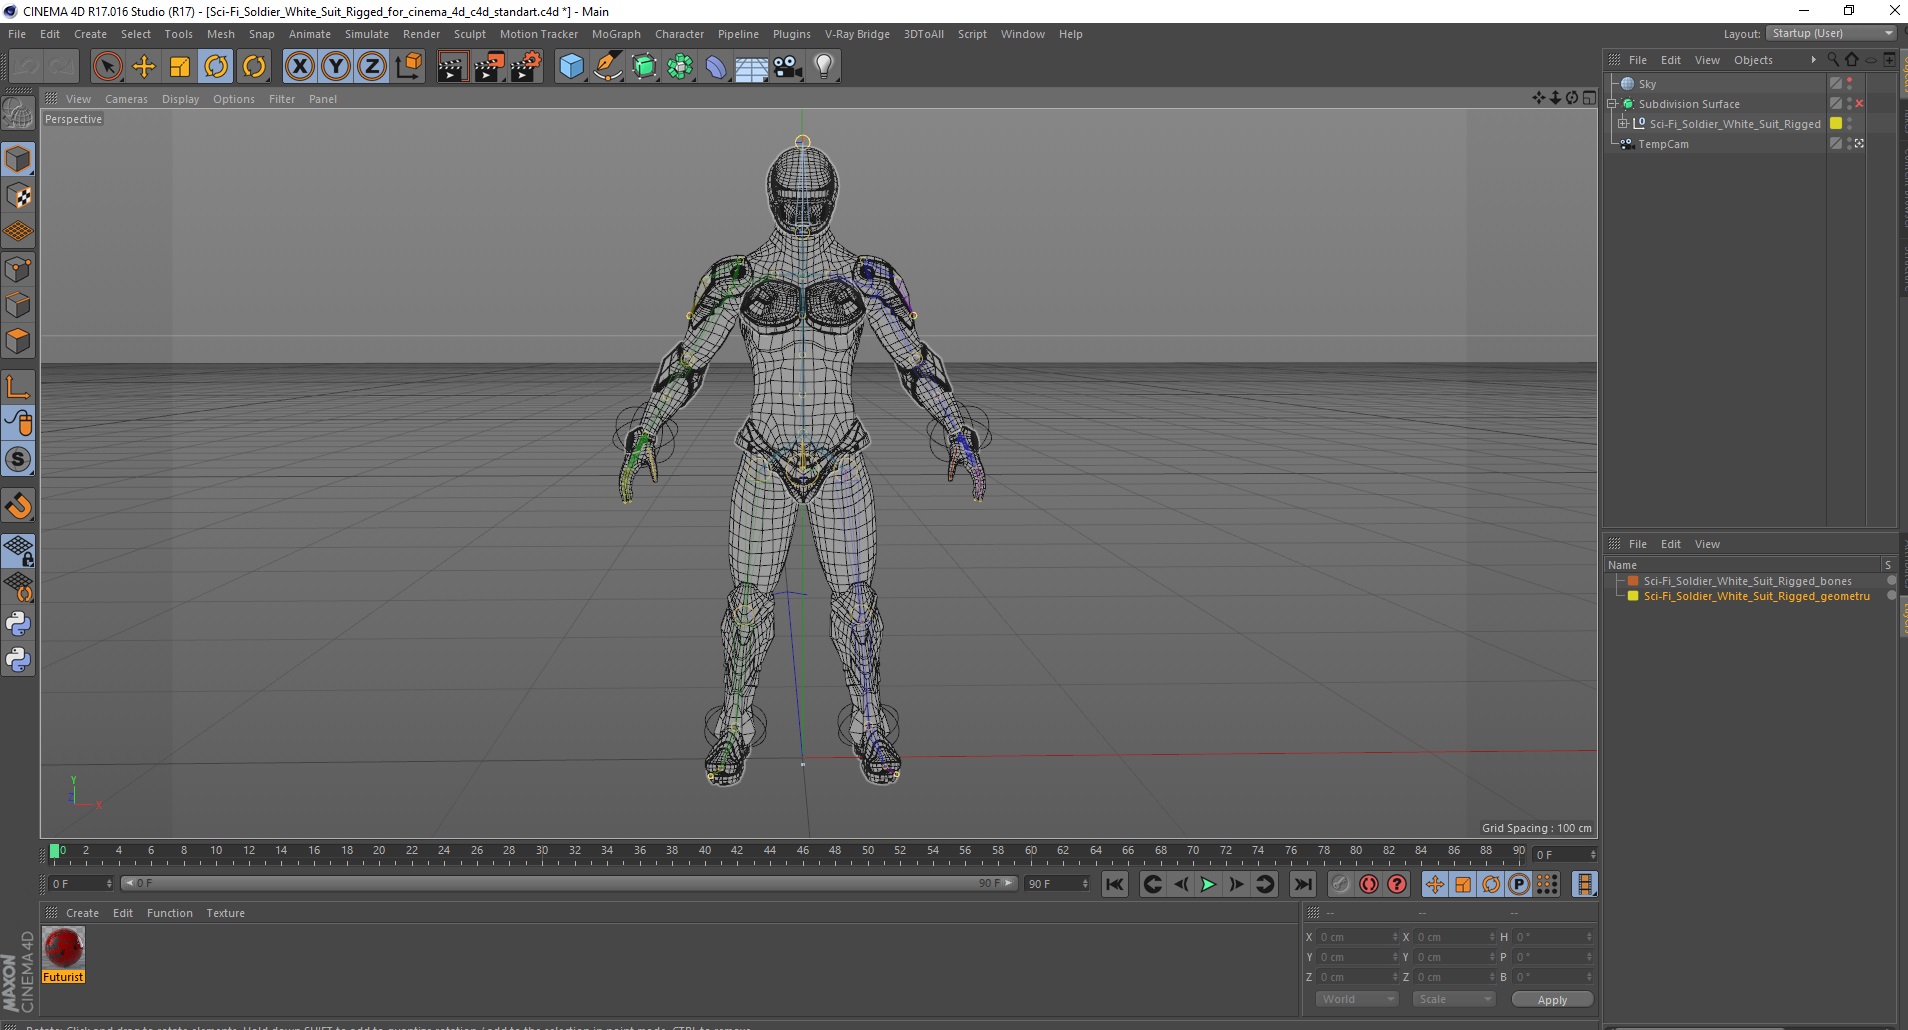Collapse the Subdivision Surface object
Image resolution: width=1908 pixels, height=1030 pixels.
[x=1612, y=103]
